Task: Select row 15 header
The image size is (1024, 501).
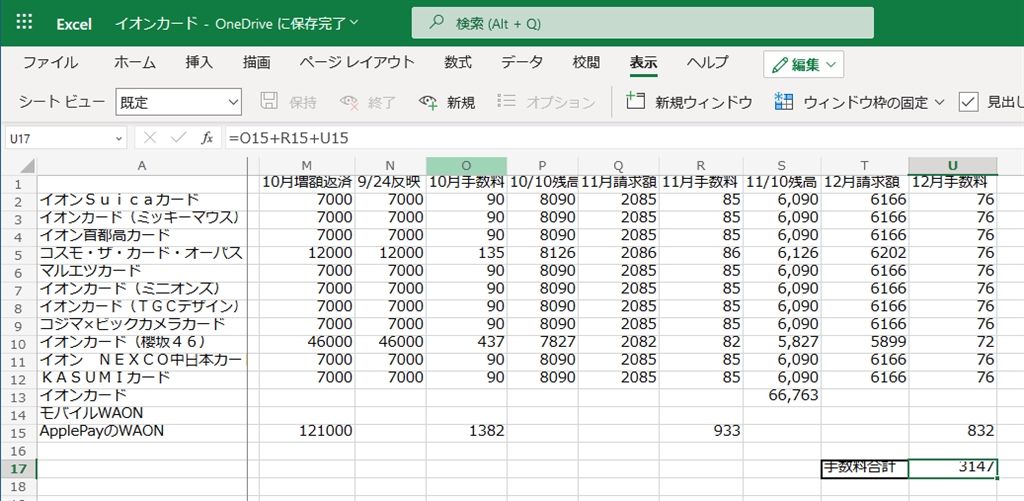Action: click(20, 431)
